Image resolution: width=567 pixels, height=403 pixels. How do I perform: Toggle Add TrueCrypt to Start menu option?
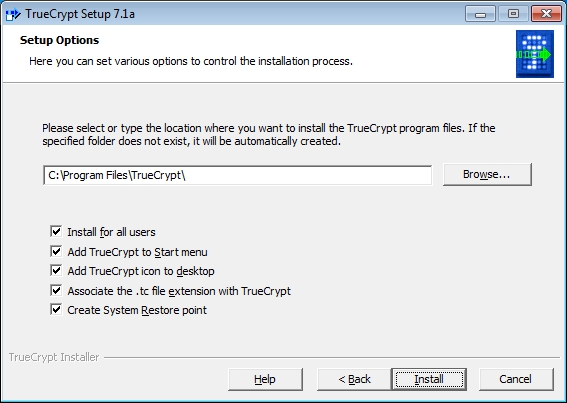pos(56,251)
